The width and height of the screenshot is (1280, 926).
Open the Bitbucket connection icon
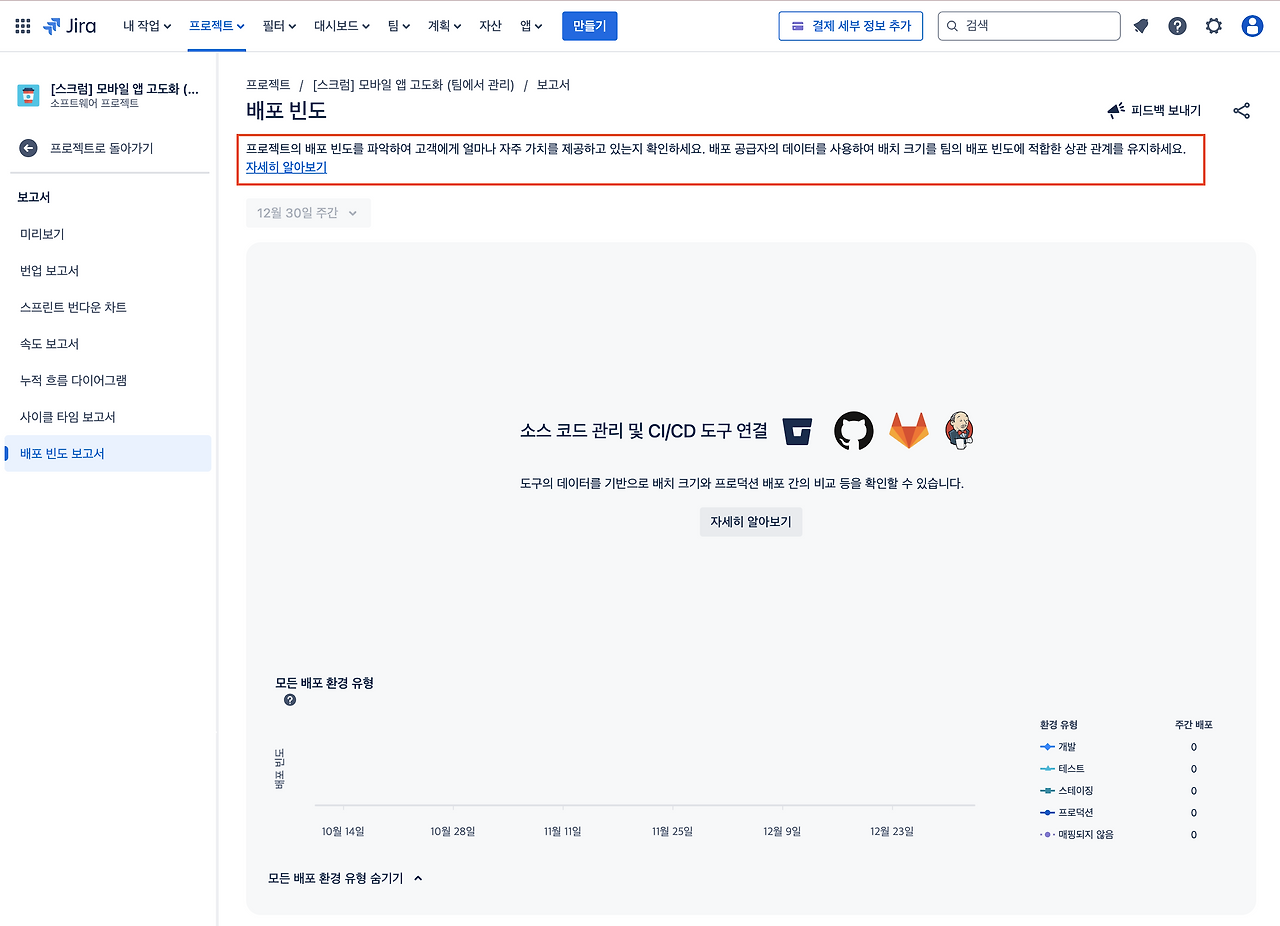[797, 430]
